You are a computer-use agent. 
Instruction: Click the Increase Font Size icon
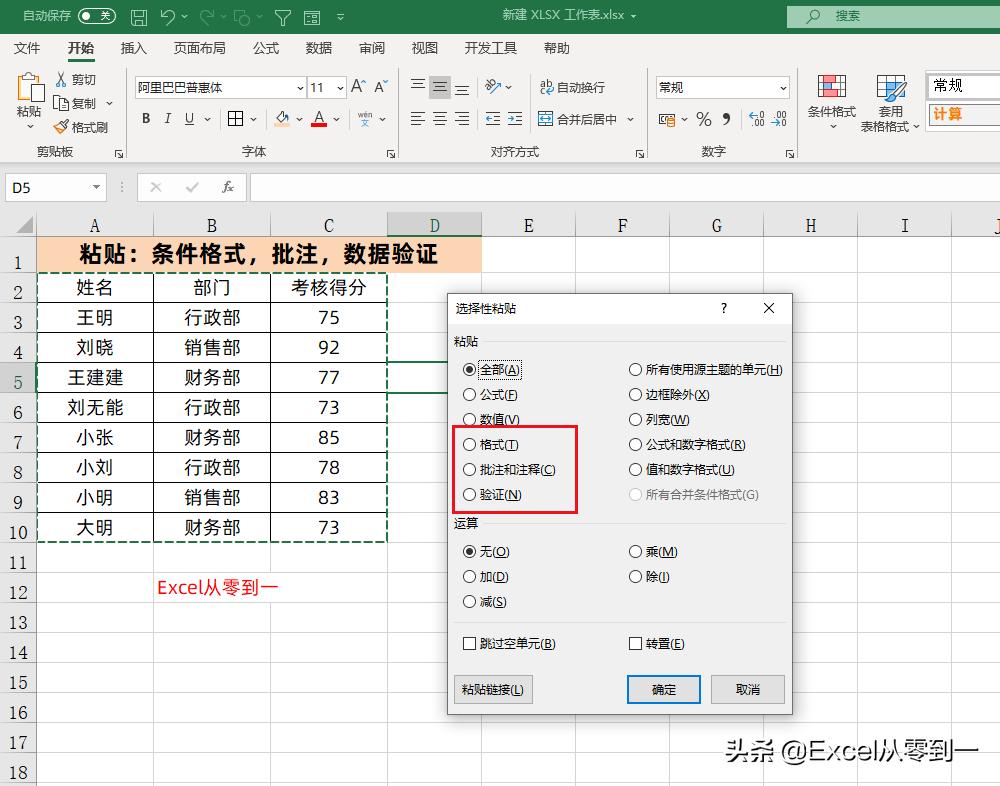[356, 87]
